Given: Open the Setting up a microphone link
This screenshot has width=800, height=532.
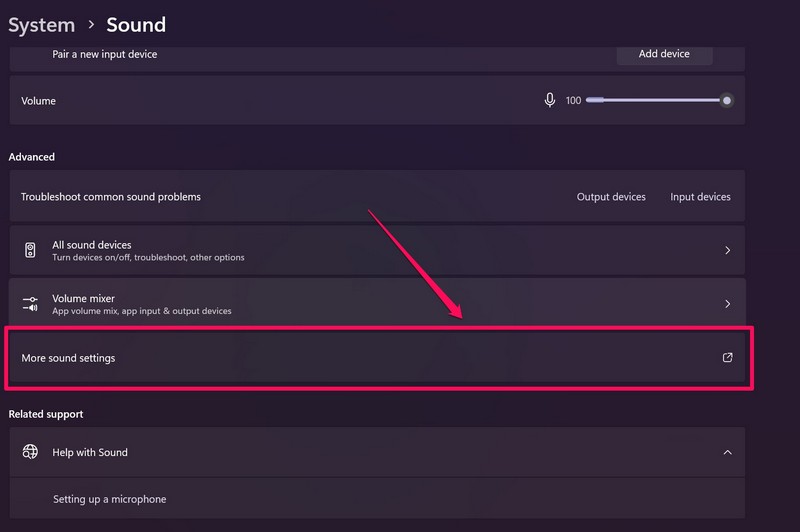Looking at the screenshot, I should tap(109, 499).
